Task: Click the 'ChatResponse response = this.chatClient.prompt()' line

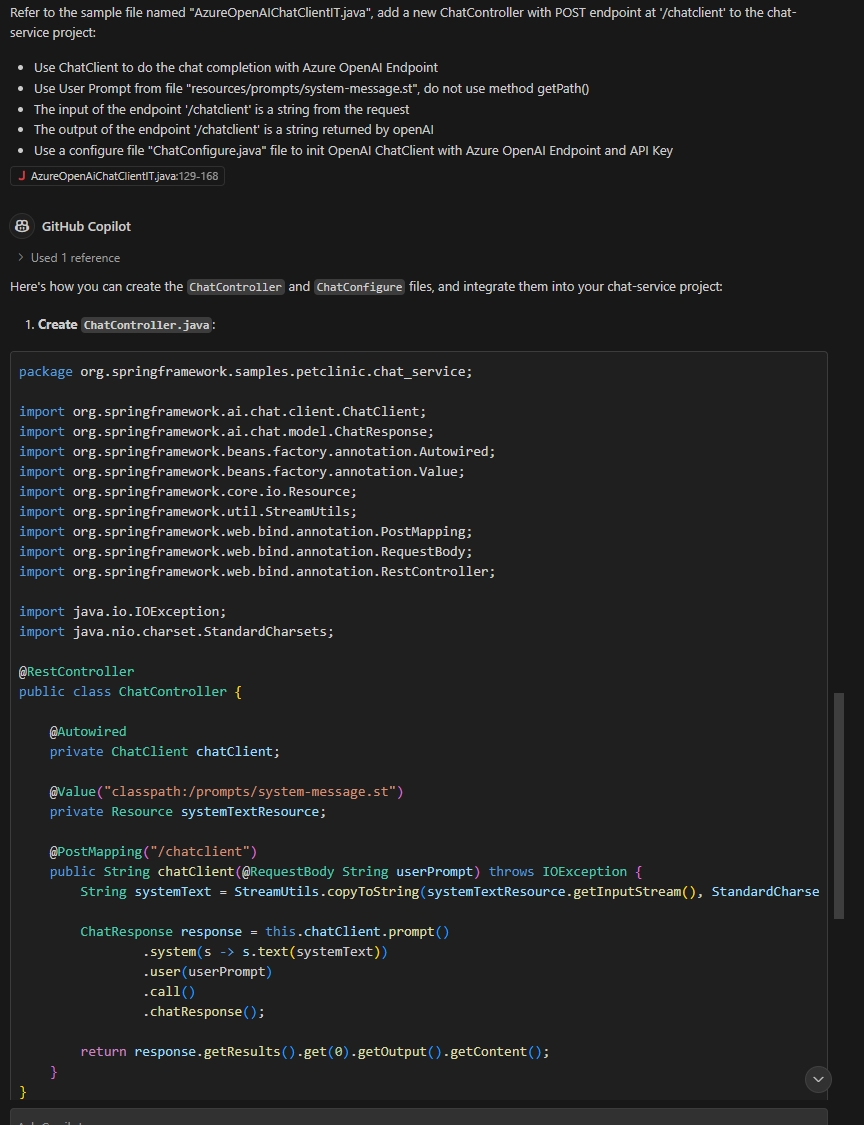Action: click(264, 931)
